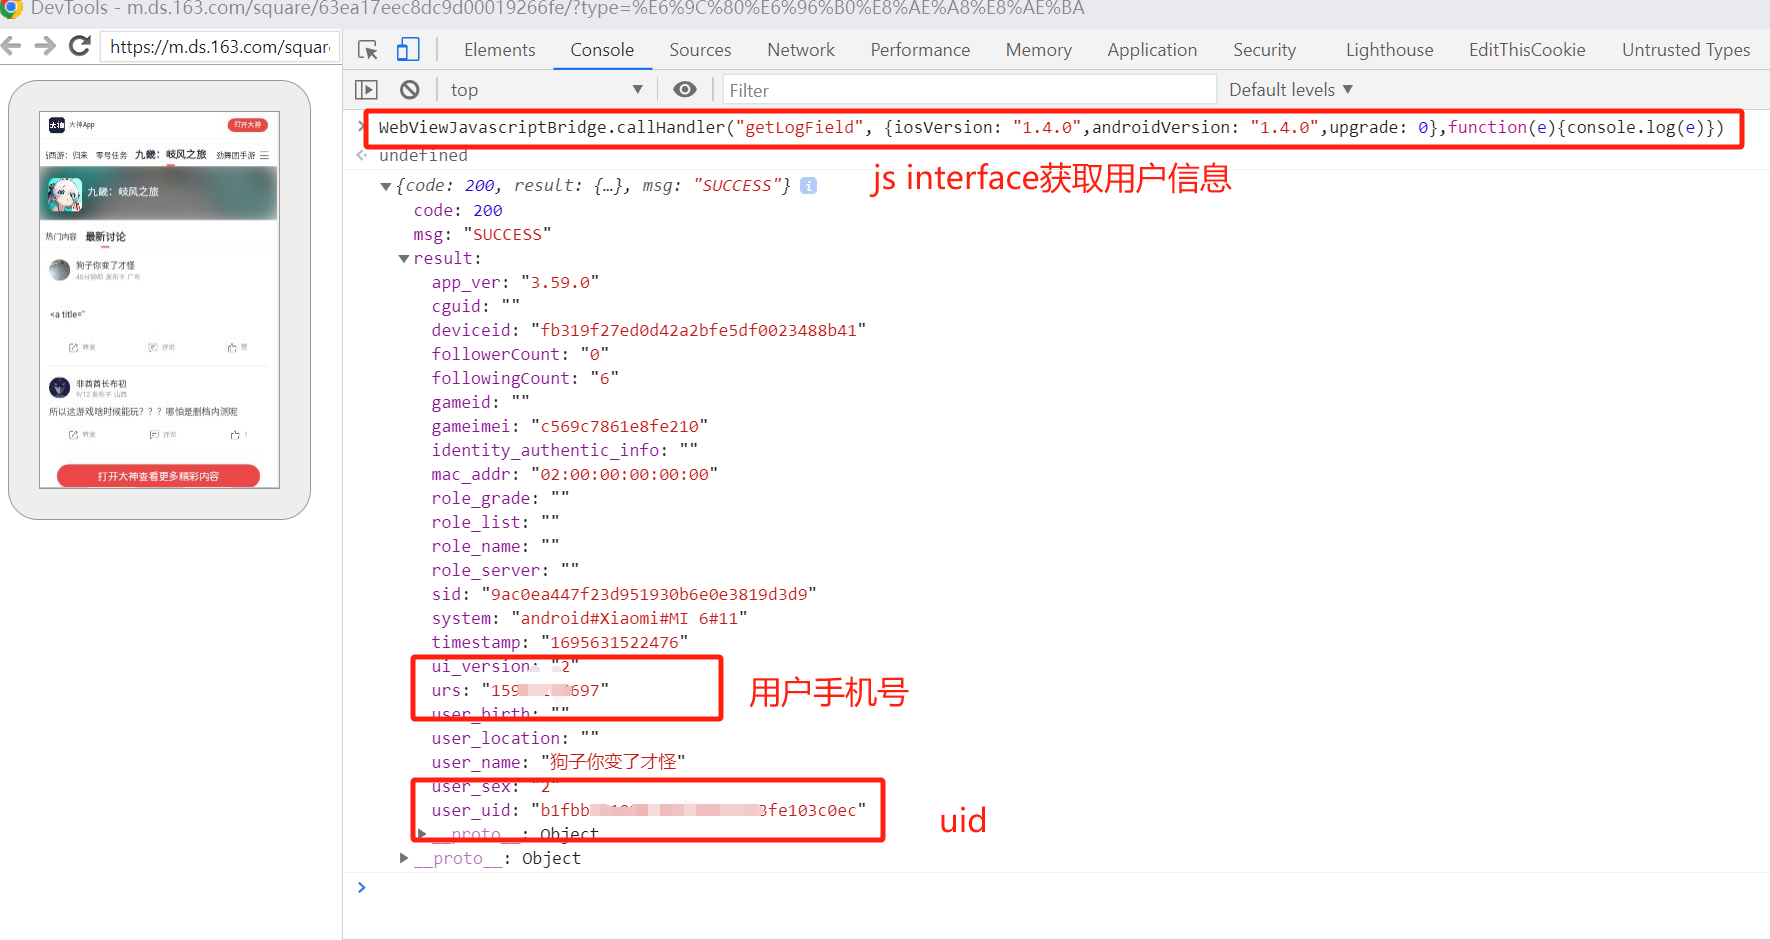This screenshot has width=1770, height=940.
Task: Click 狗子你变了才怪 user avatar
Action: pos(59,270)
